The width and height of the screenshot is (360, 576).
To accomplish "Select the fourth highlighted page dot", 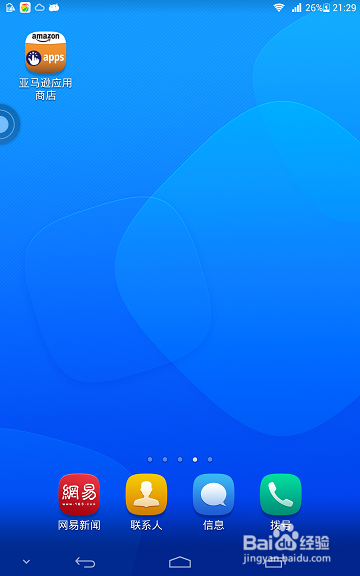I will click(x=195, y=460).
